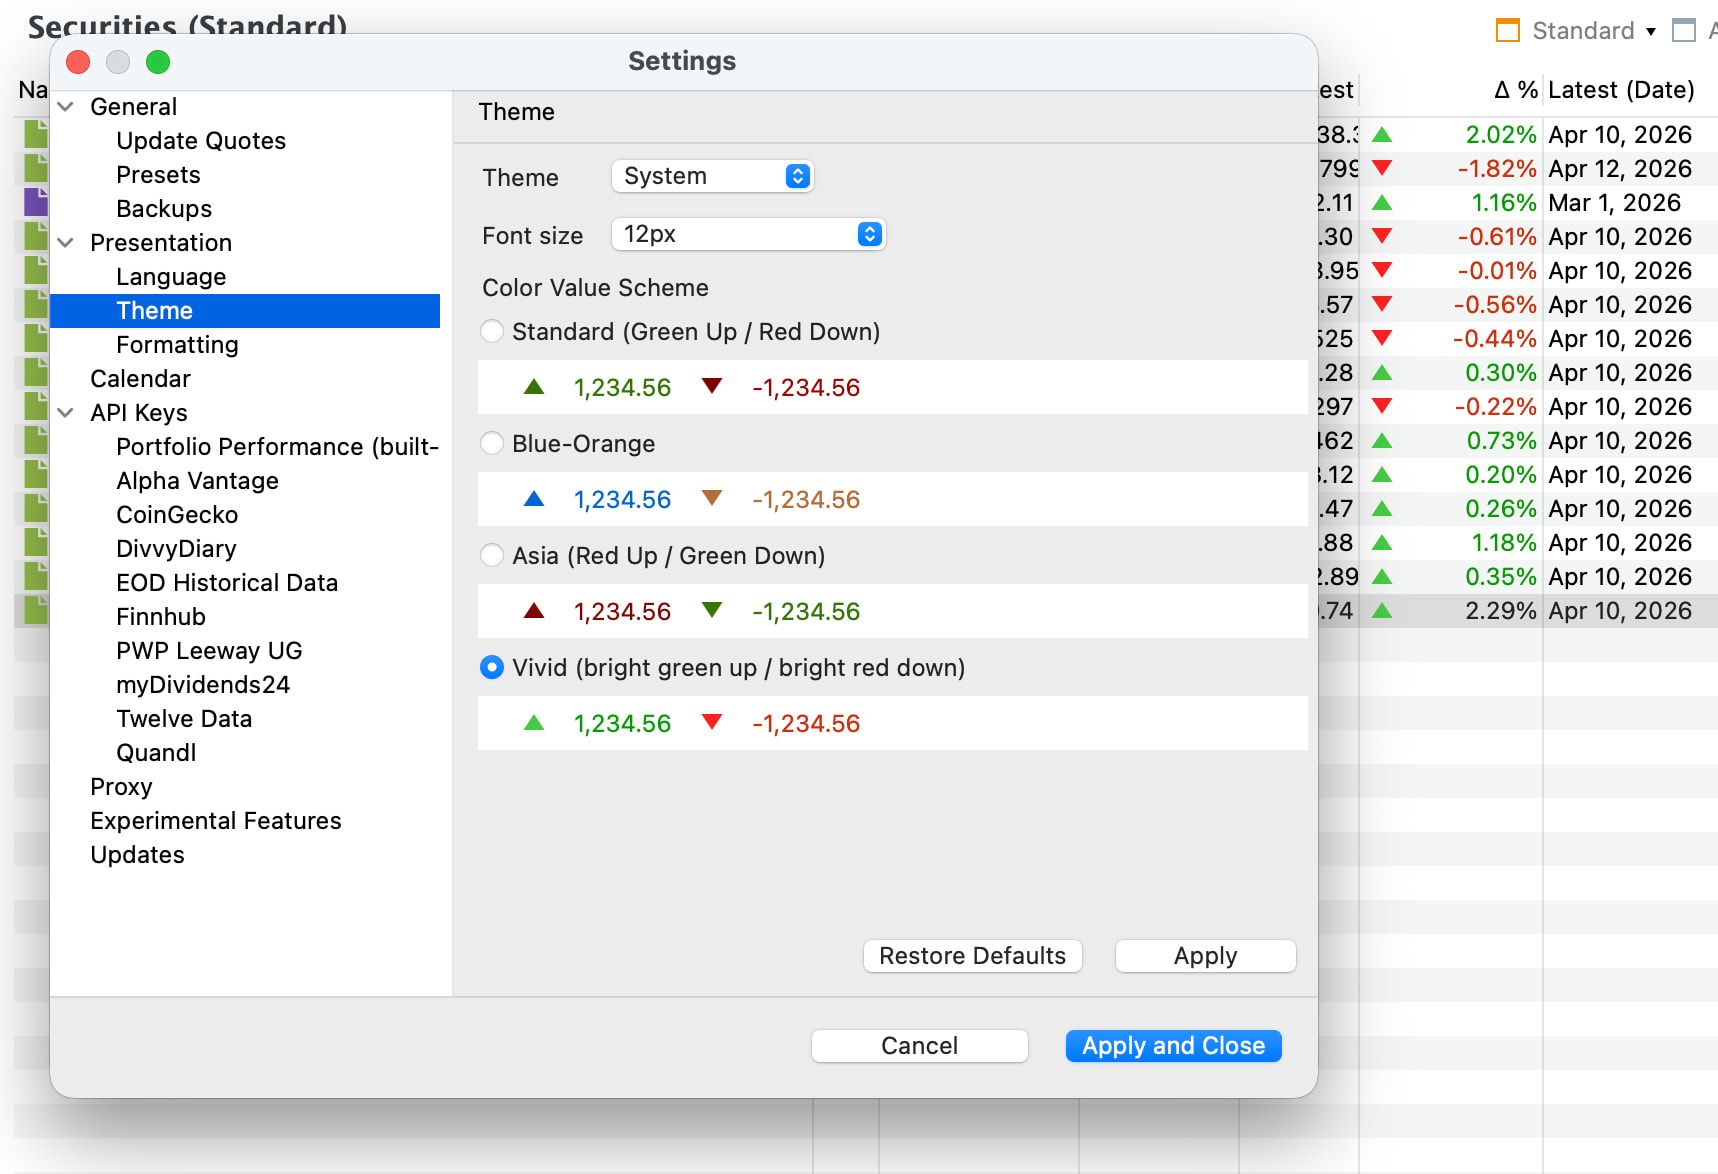
Task: Open Twelve Data API key settings
Action: 184,719
